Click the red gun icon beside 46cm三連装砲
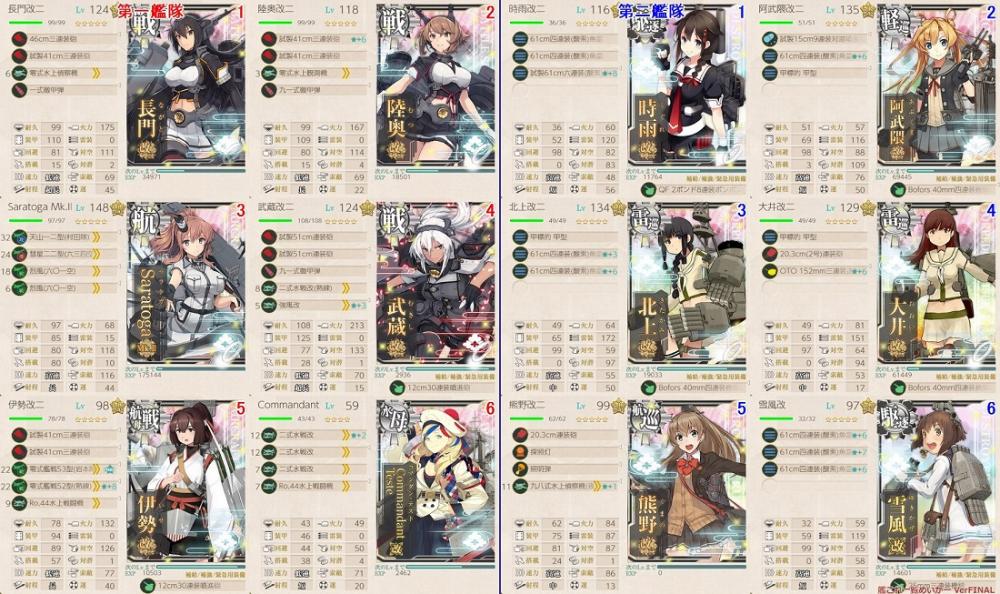This screenshot has height=594, width=1000. 19,39
